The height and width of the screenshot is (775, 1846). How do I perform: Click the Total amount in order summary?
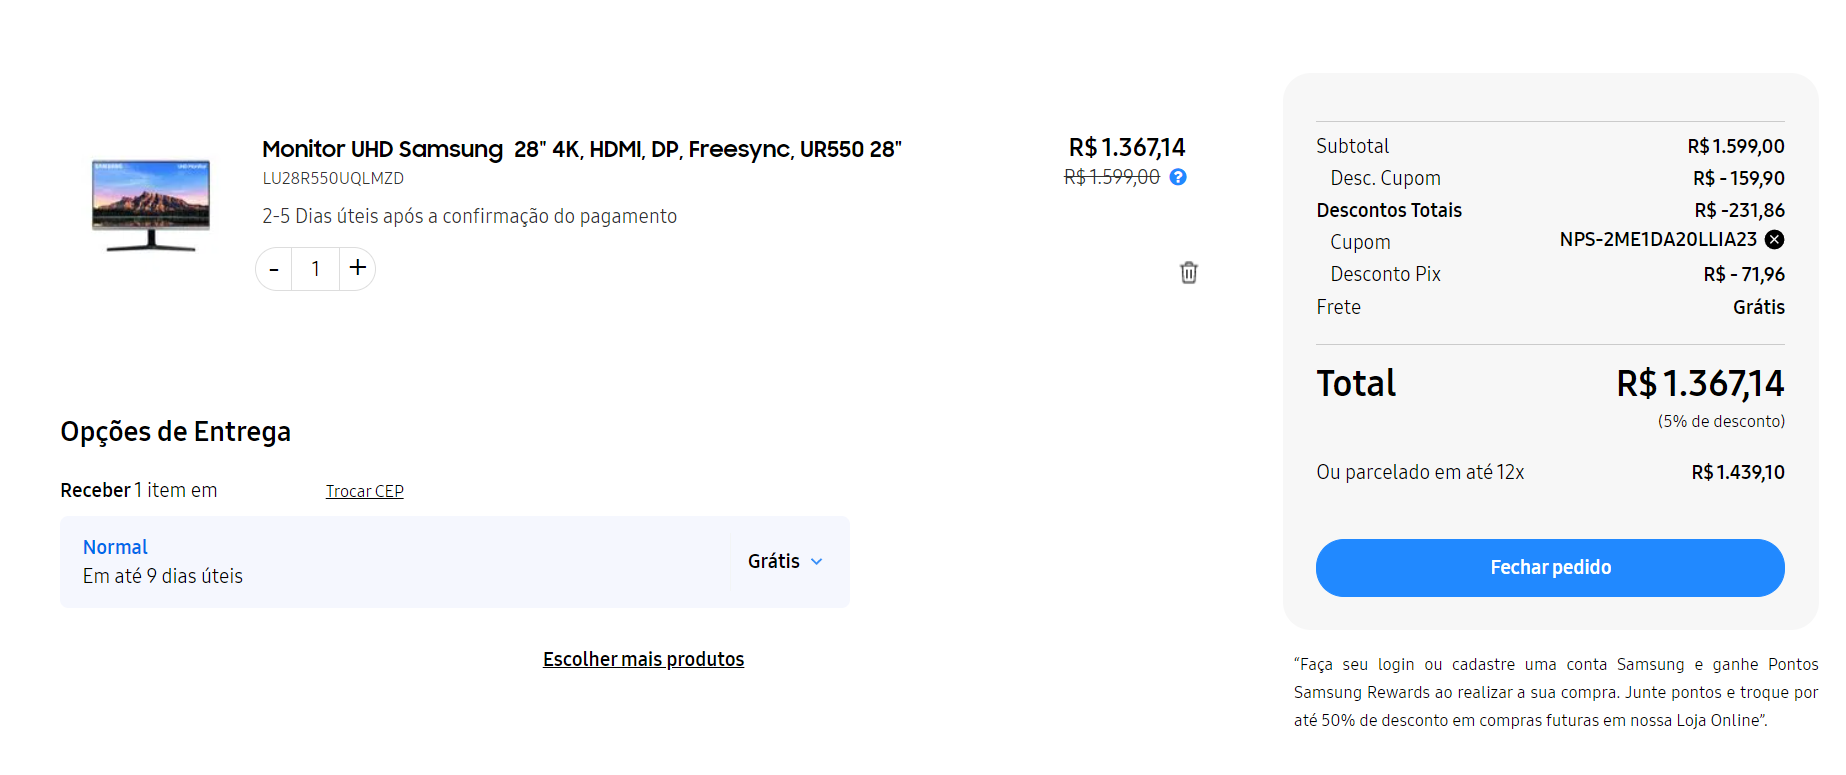tap(1700, 384)
